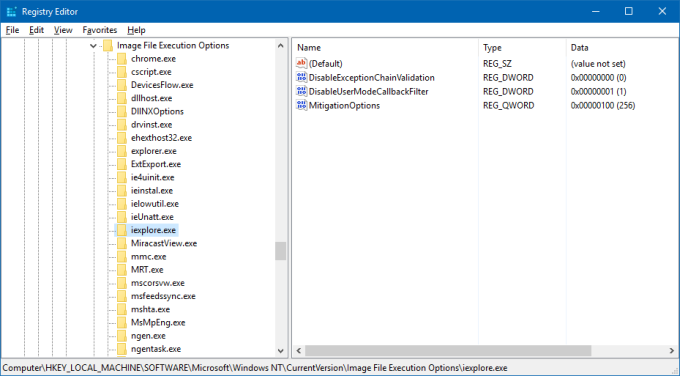The image size is (680, 376).
Task: Select the mshta.exe key label
Action: click(x=150, y=309)
